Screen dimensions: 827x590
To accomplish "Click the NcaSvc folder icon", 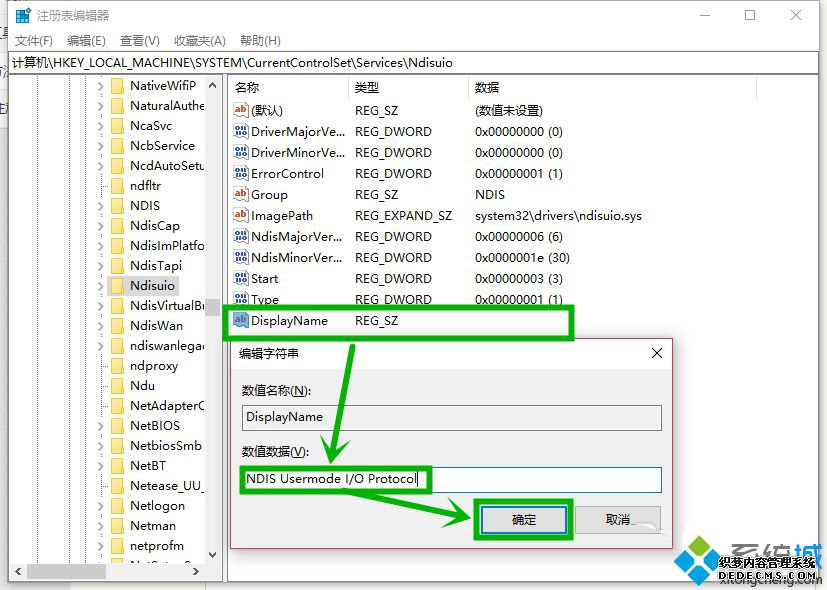I will tap(118, 125).
